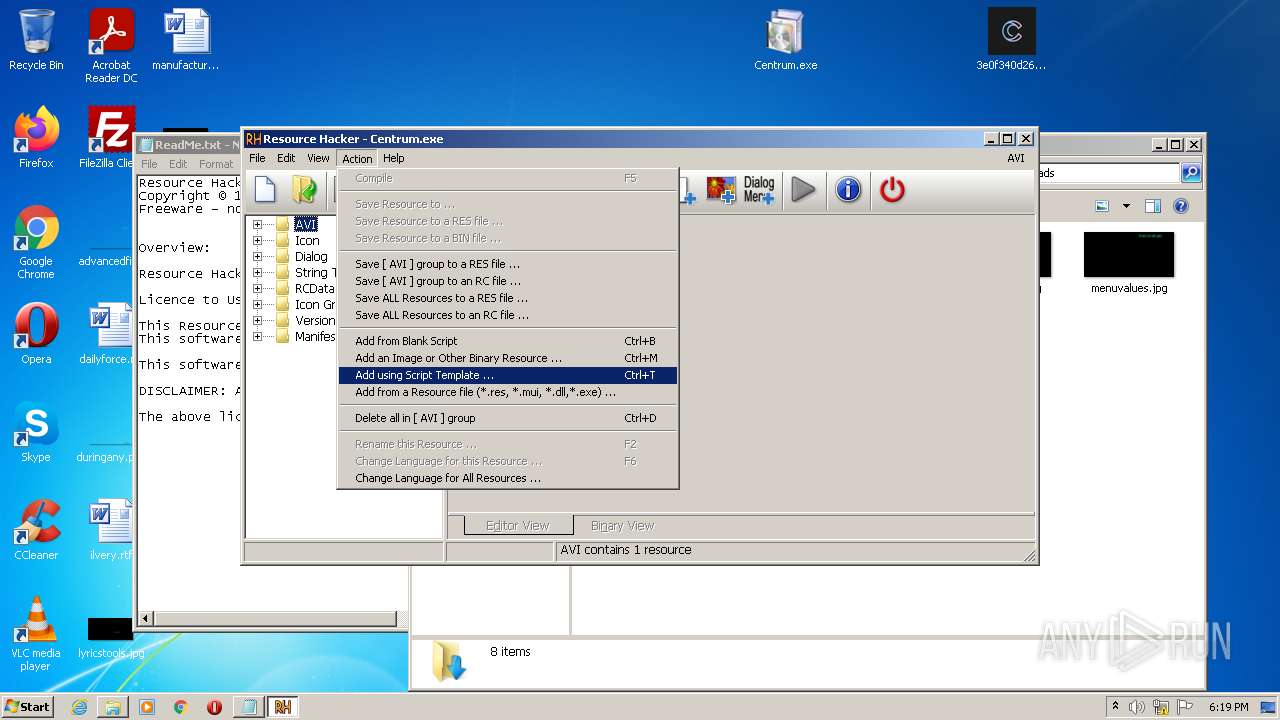The height and width of the screenshot is (720, 1280).
Task: Select Centrum.exe desktop icon
Action: 786,40
